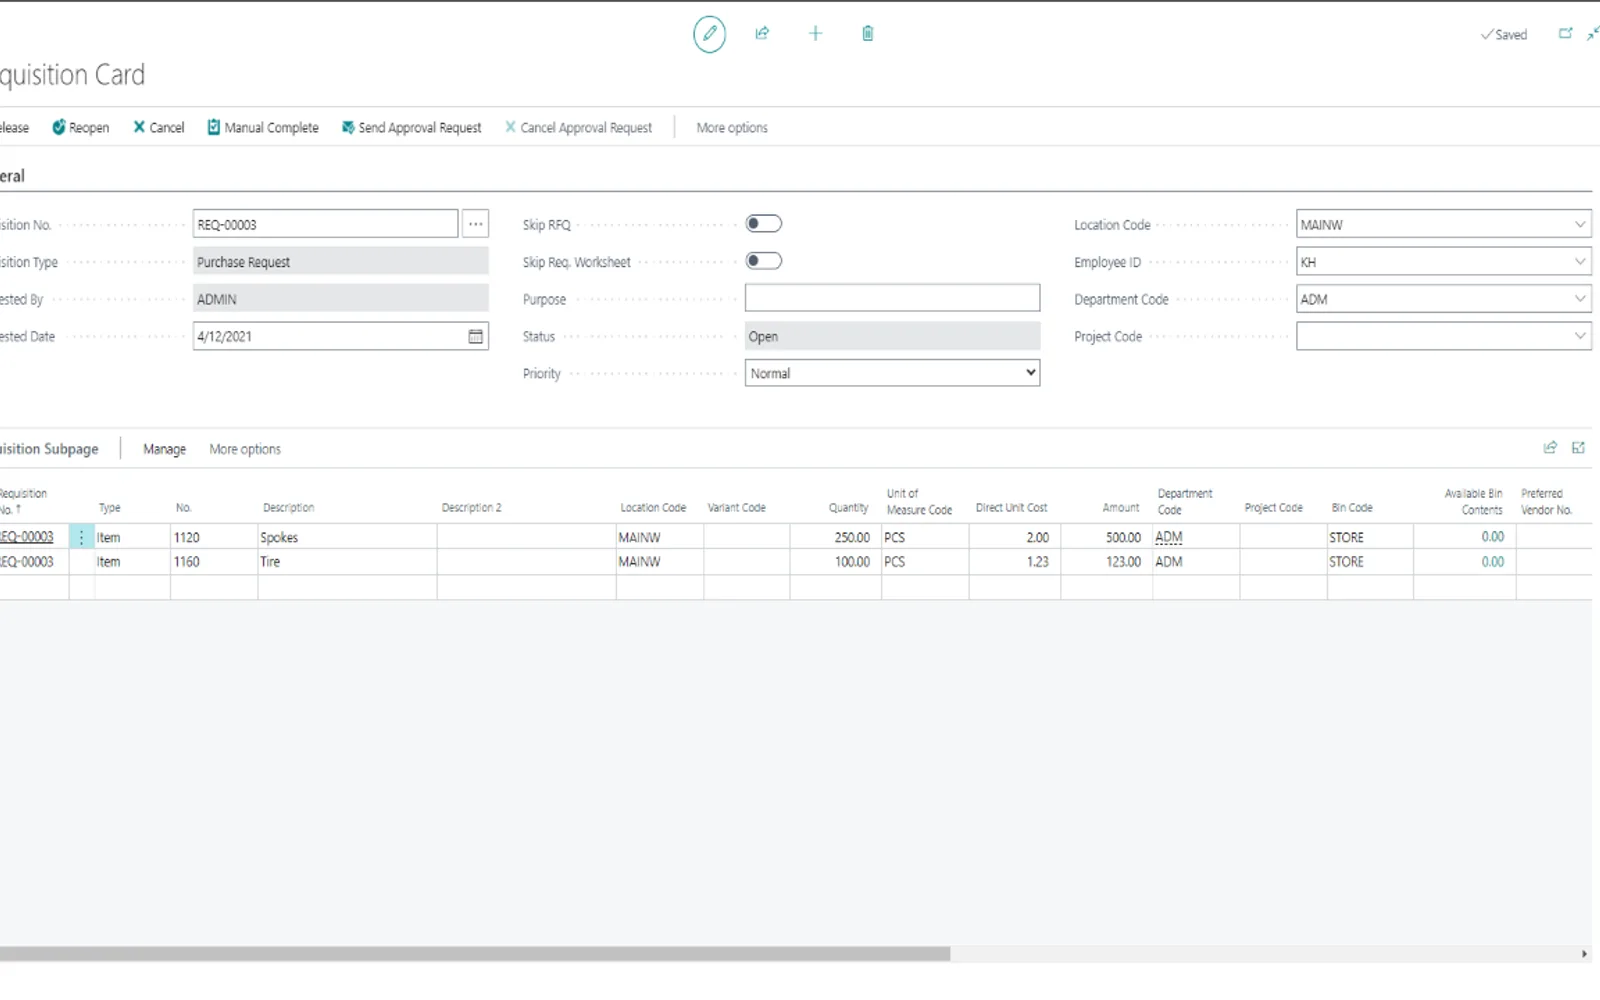Click Manual Complete action

(x=263, y=128)
